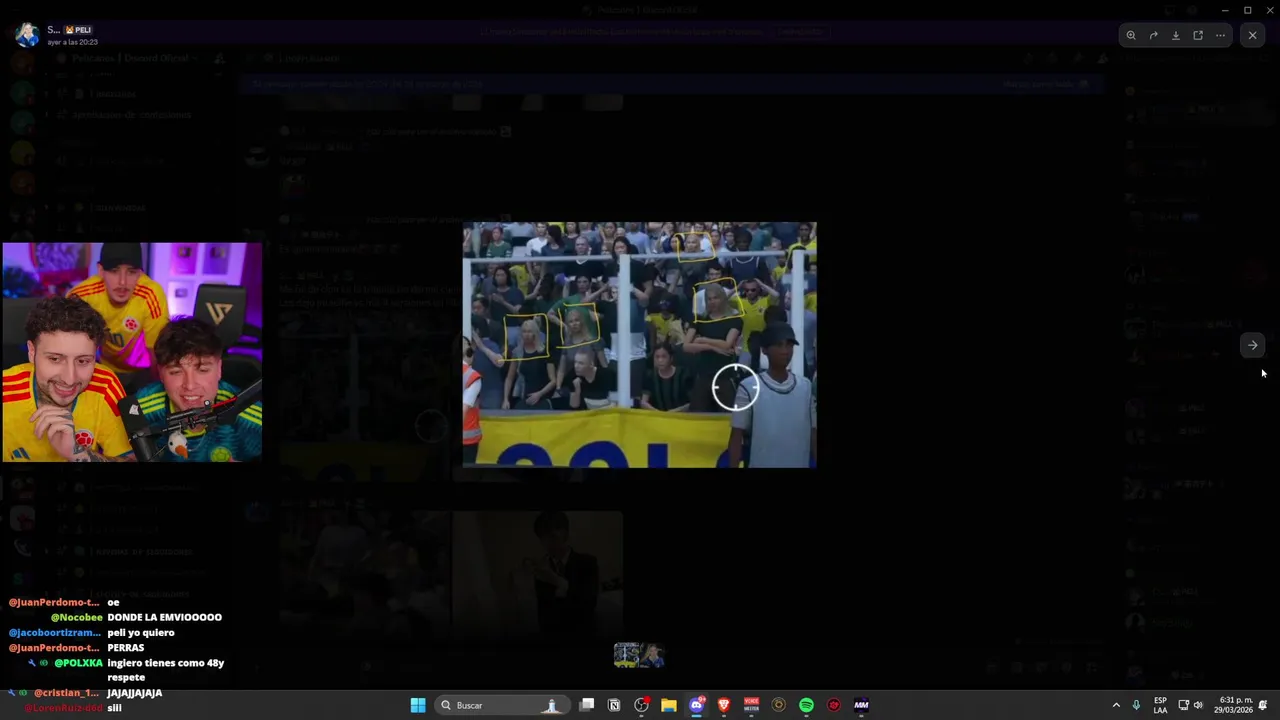The height and width of the screenshot is (720, 1280).
Task: Click the enlarged crowd image in the viewer
Action: coord(639,345)
